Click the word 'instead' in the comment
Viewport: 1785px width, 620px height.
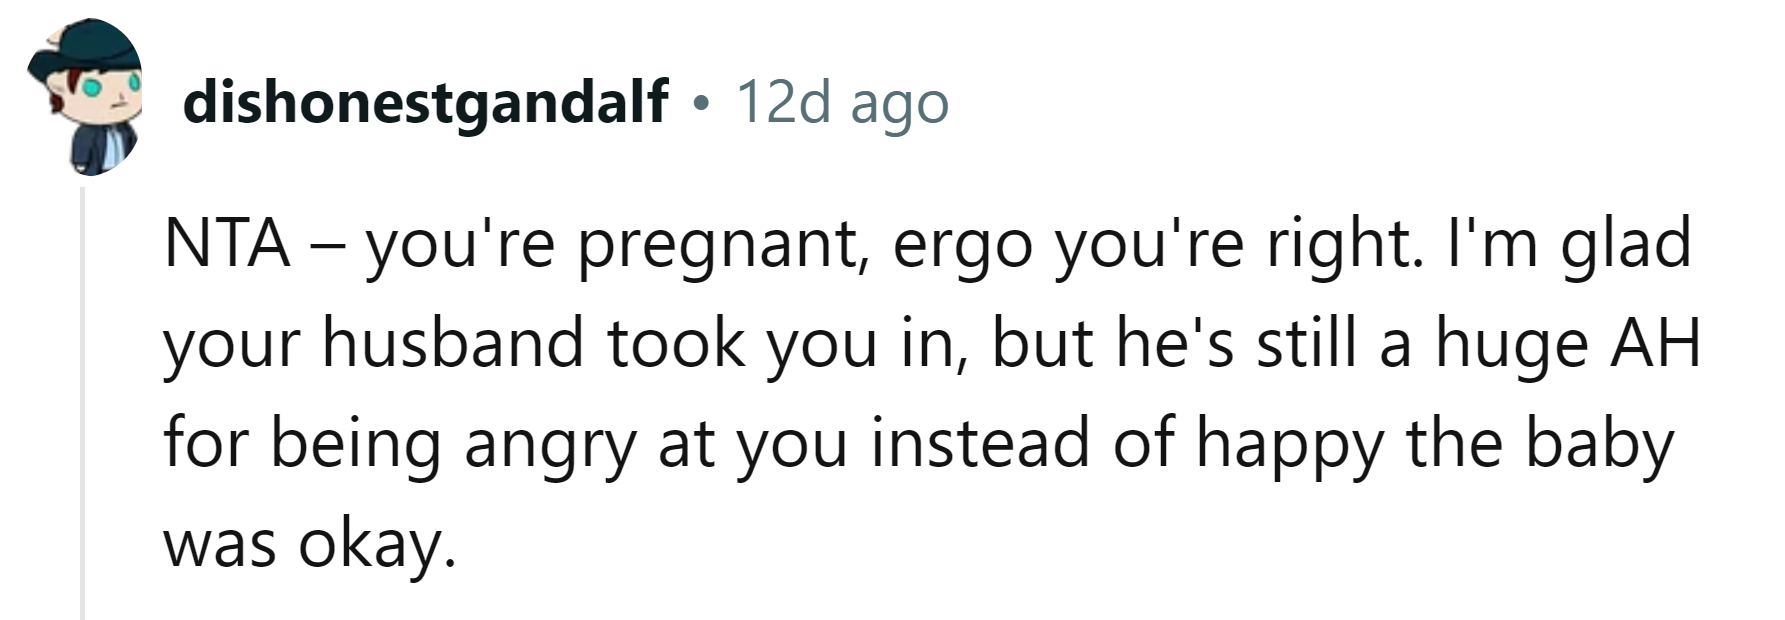point(979,443)
